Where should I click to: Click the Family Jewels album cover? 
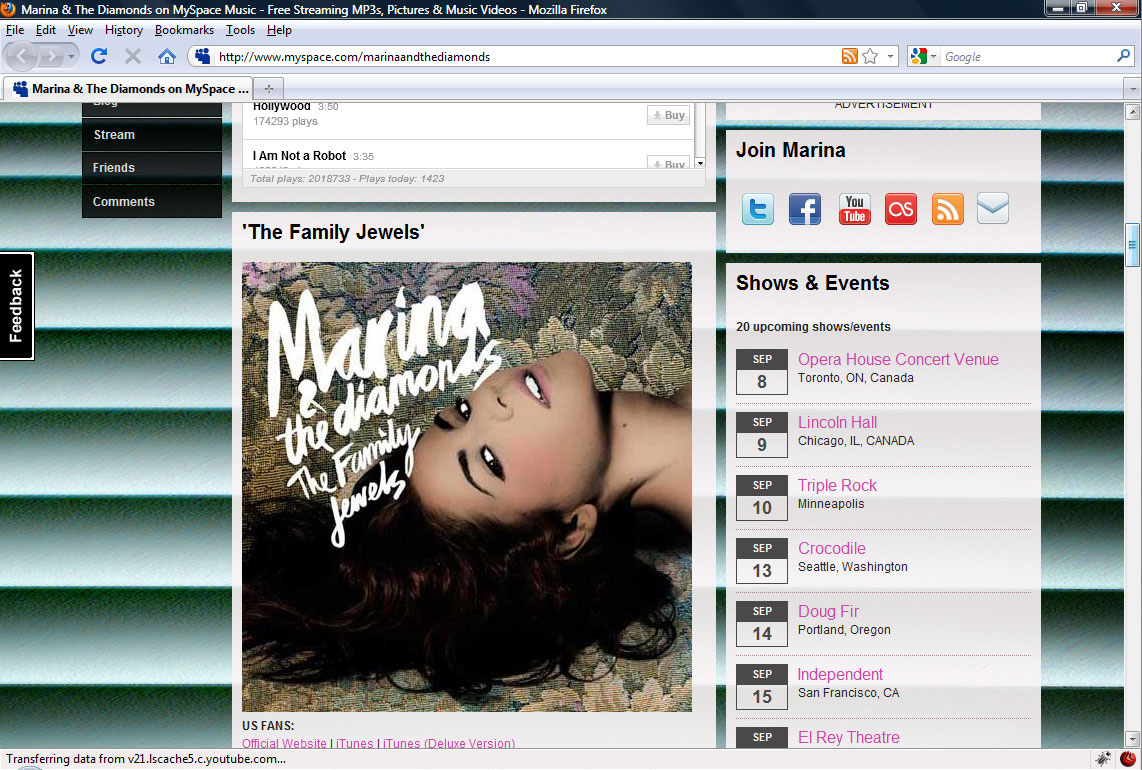coord(467,487)
